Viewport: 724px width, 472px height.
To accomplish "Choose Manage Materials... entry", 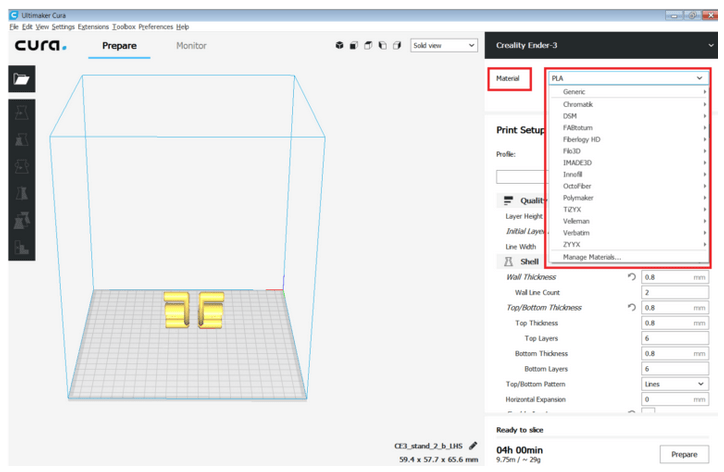I will pyautogui.click(x=629, y=257).
